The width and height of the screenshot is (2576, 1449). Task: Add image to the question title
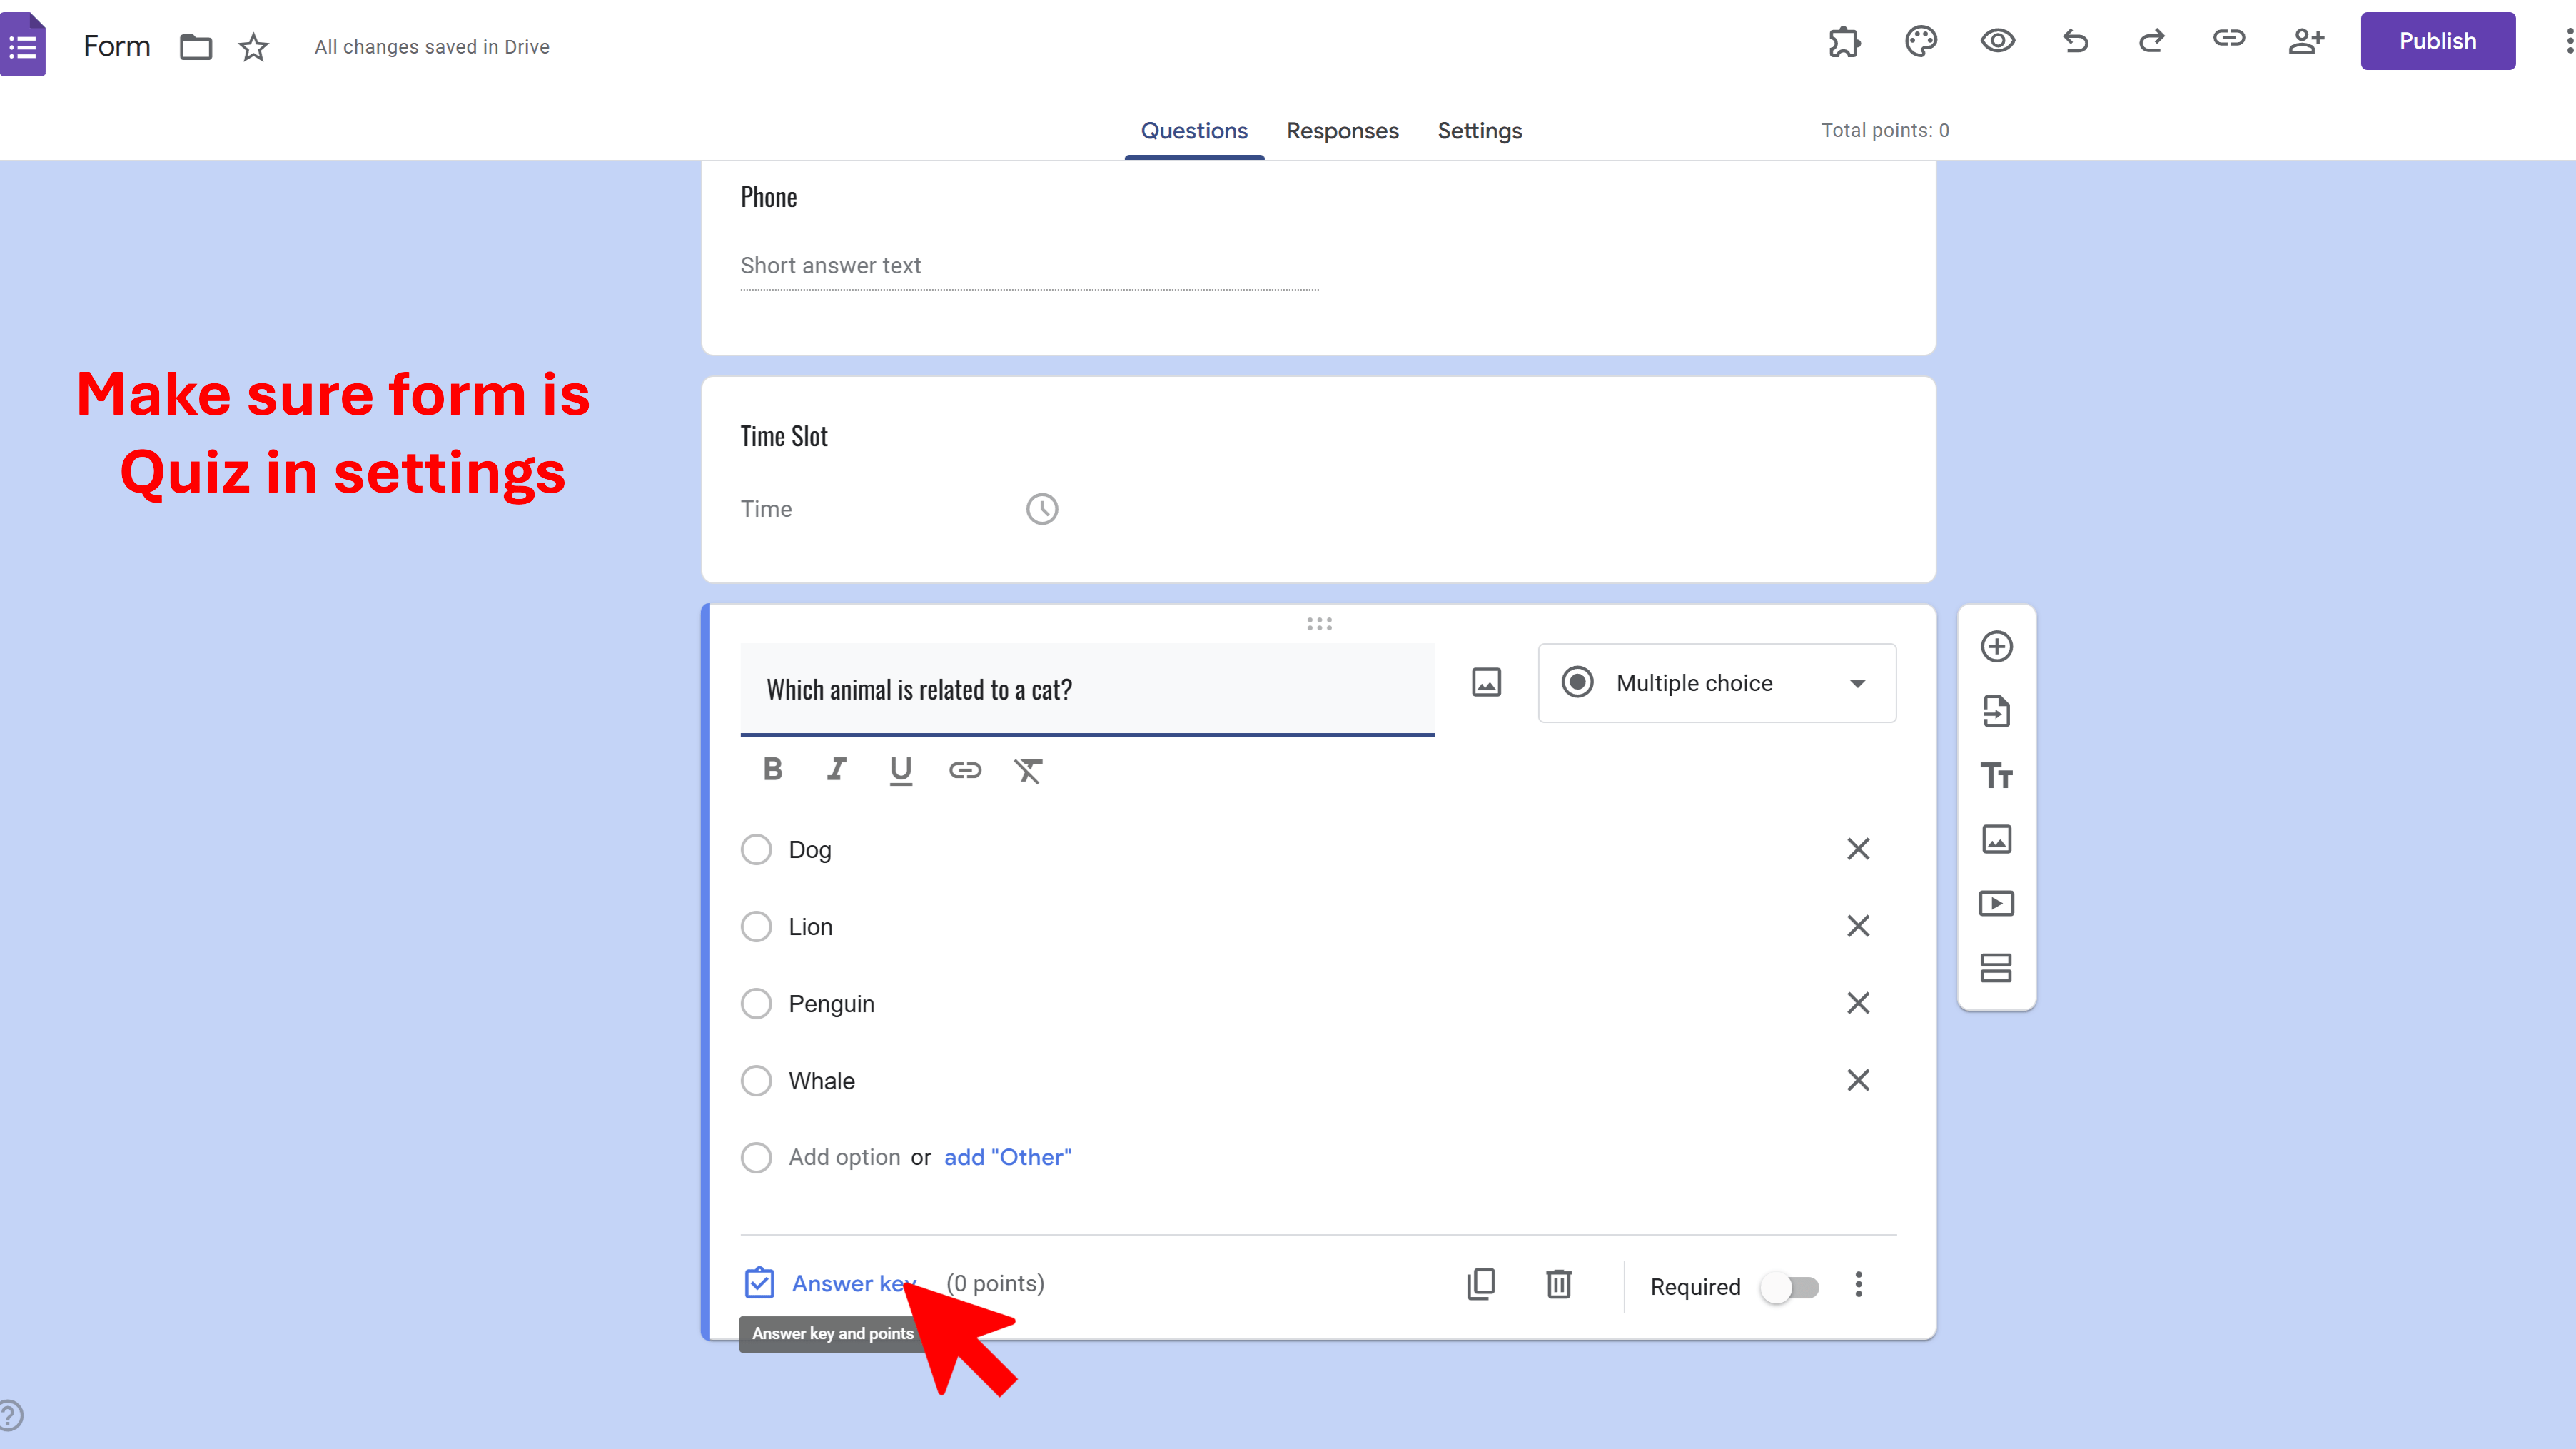click(x=1486, y=683)
